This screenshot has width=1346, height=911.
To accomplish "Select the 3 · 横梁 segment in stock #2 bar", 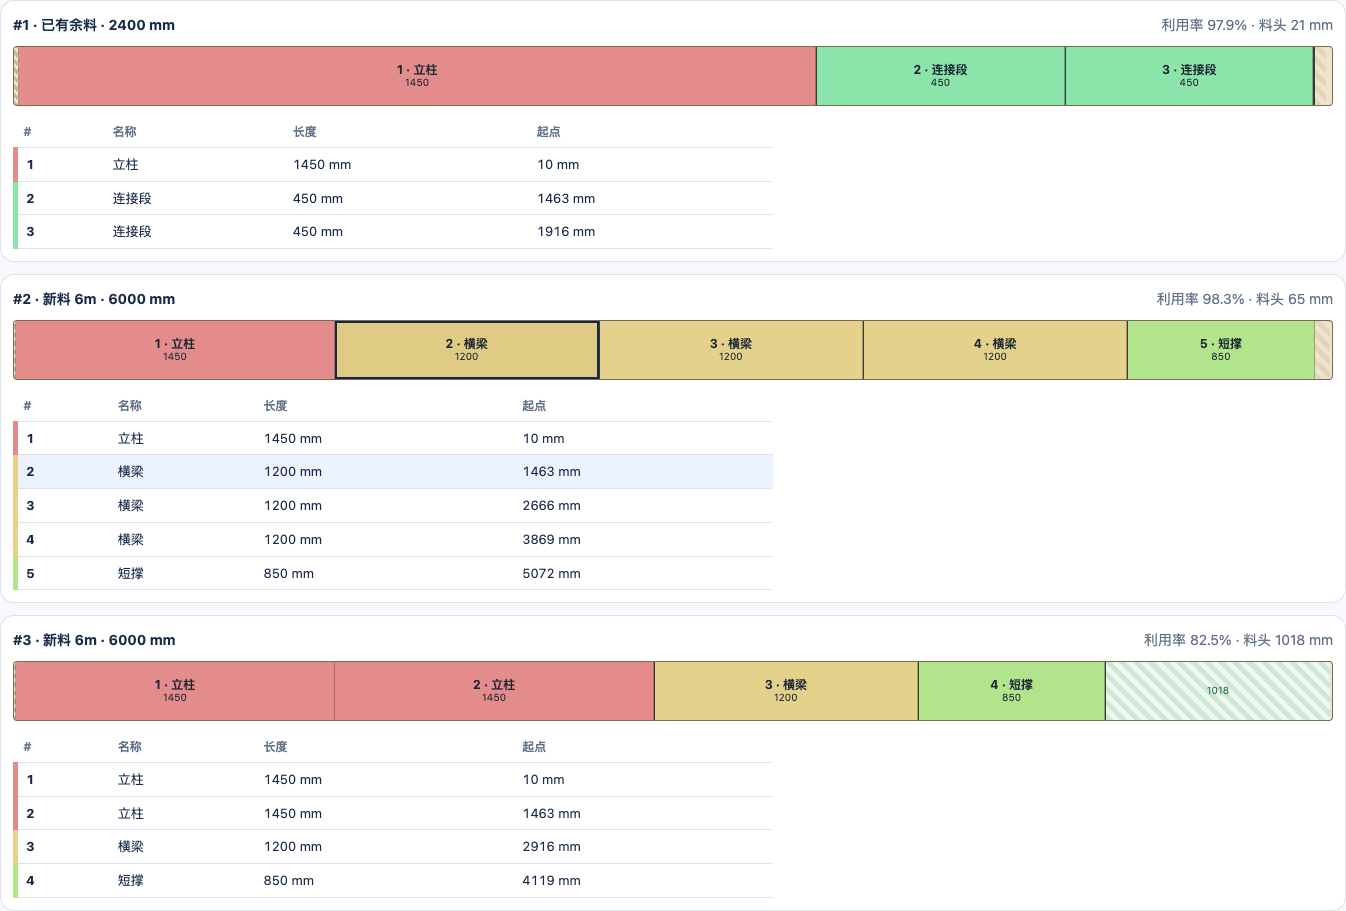I will tap(731, 350).
